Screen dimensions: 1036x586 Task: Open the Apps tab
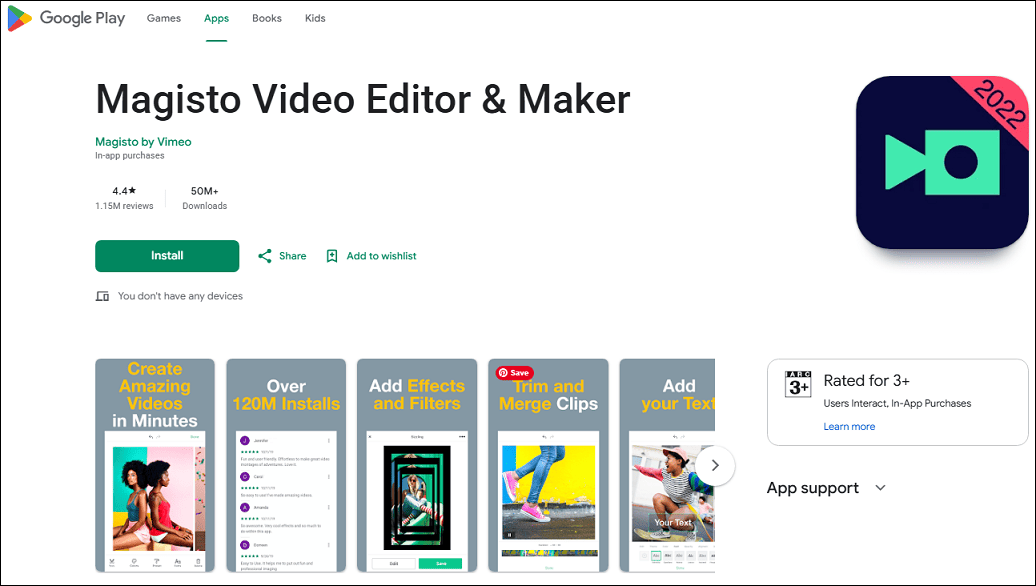coord(216,18)
